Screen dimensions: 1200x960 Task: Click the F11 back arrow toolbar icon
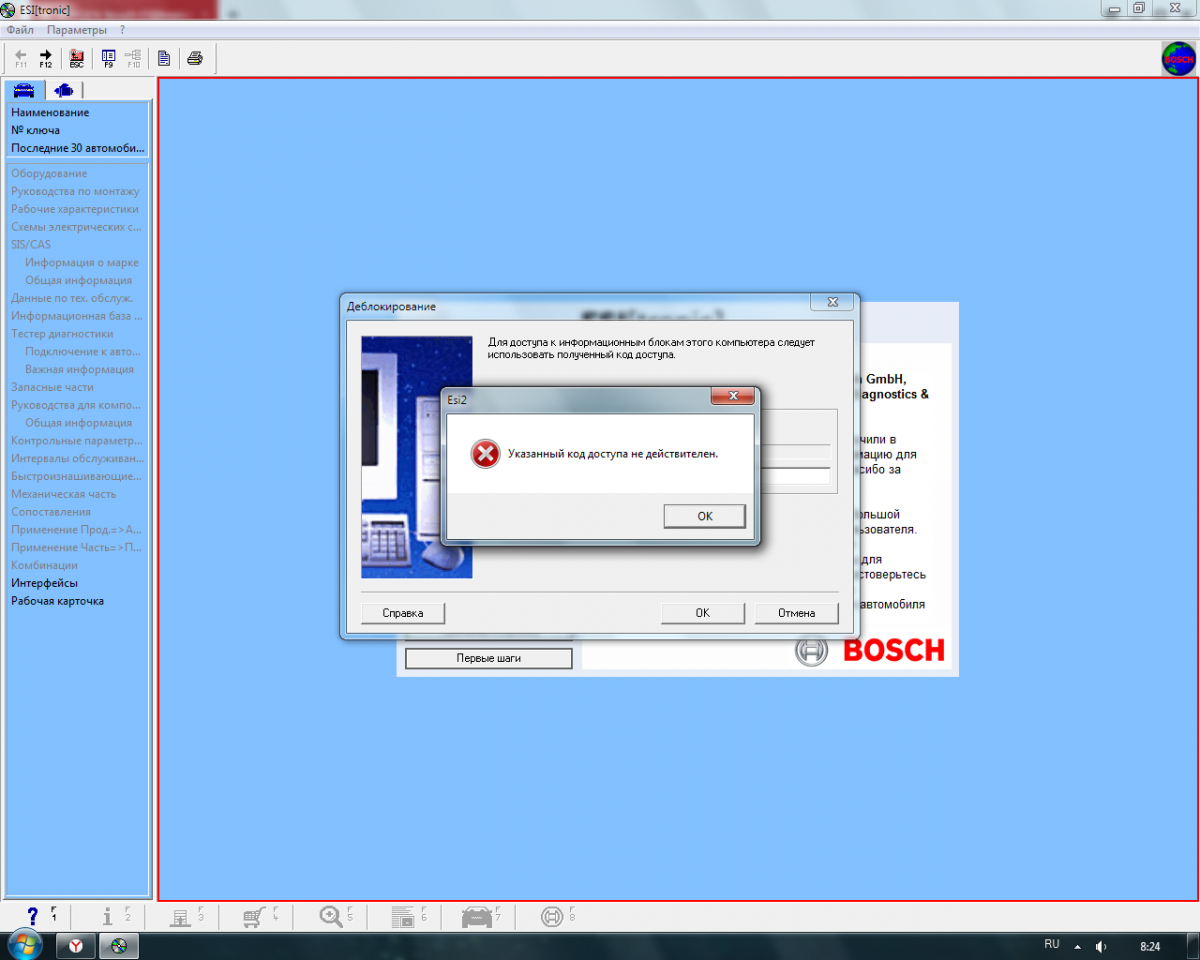point(21,58)
